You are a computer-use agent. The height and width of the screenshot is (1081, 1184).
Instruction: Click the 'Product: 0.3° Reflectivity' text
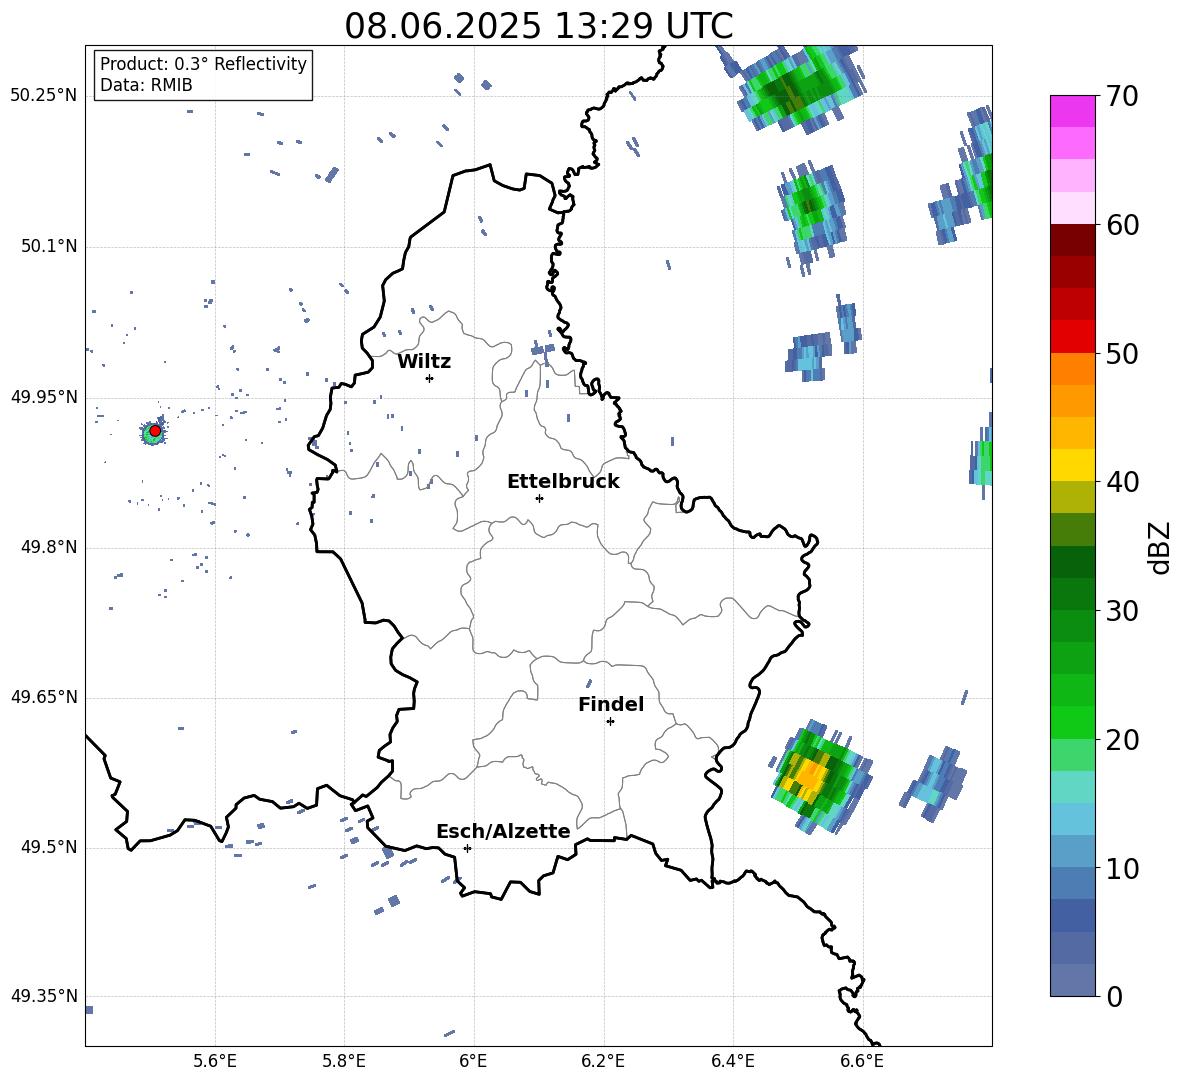203,64
